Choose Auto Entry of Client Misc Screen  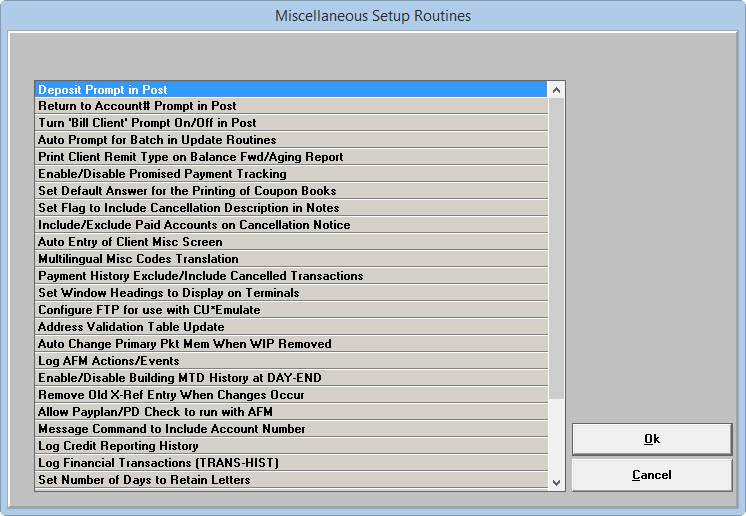coord(290,242)
